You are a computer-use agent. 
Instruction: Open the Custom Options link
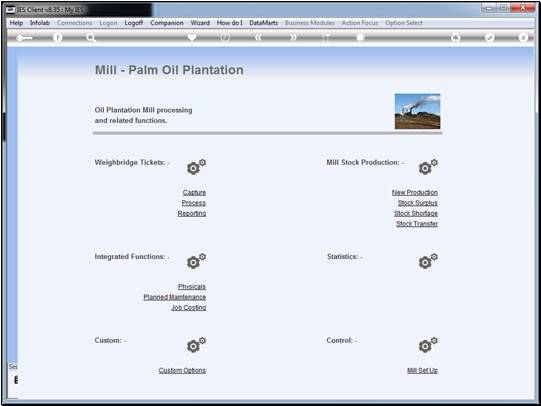tap(182, 370)
